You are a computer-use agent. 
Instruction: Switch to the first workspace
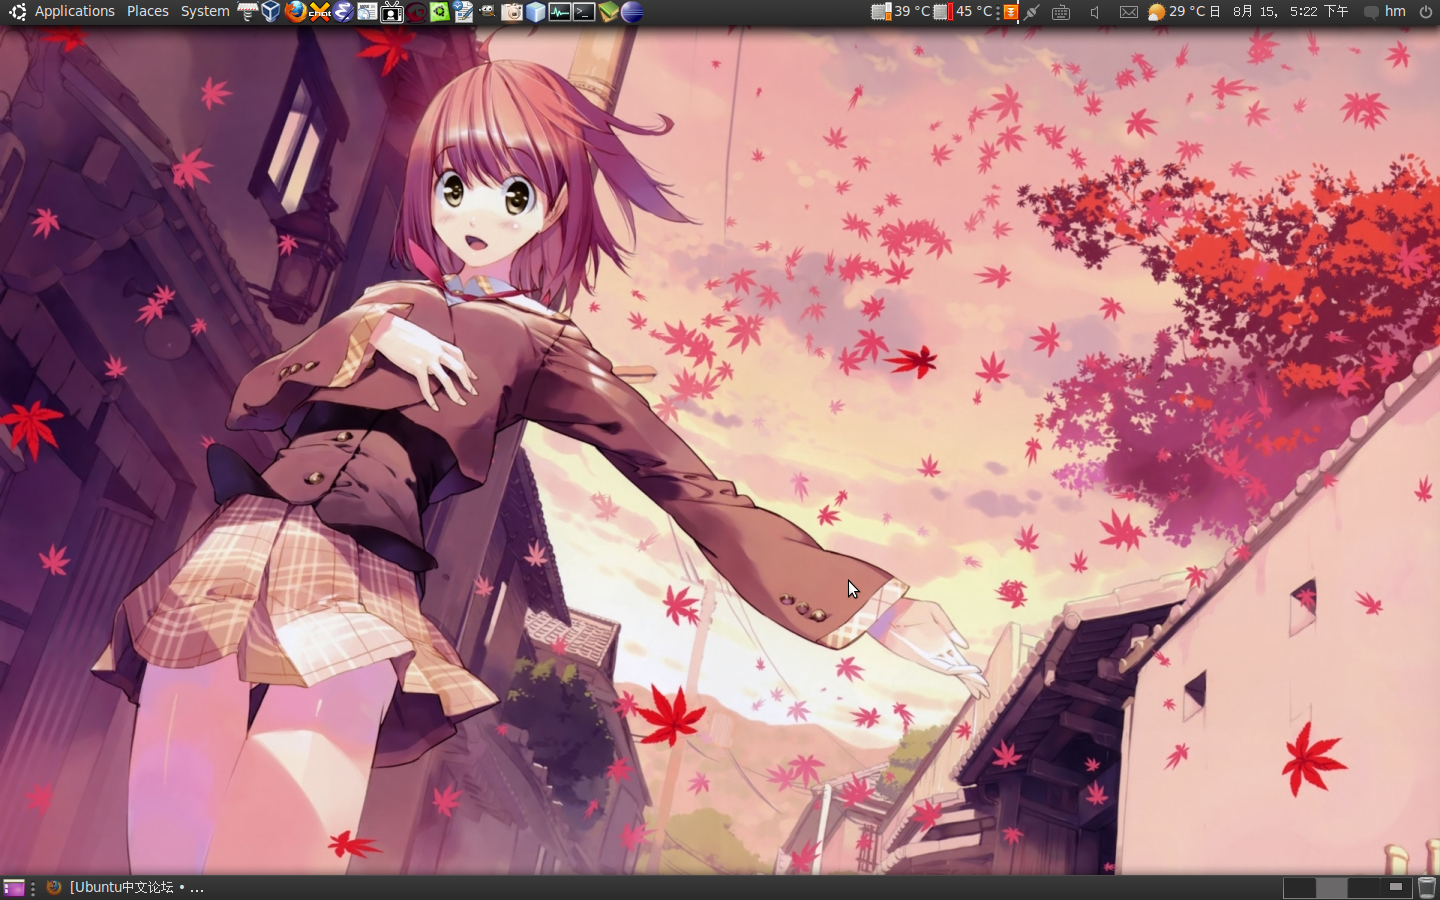pyautogui.click(x=1299, y=888)
